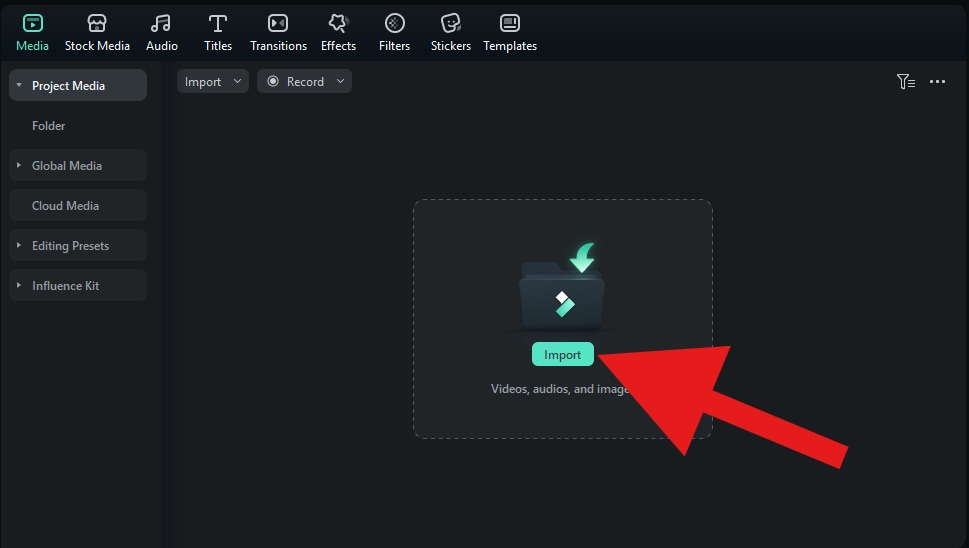
Task: Collapse the Project Media arrow
Action: point(19,85)
